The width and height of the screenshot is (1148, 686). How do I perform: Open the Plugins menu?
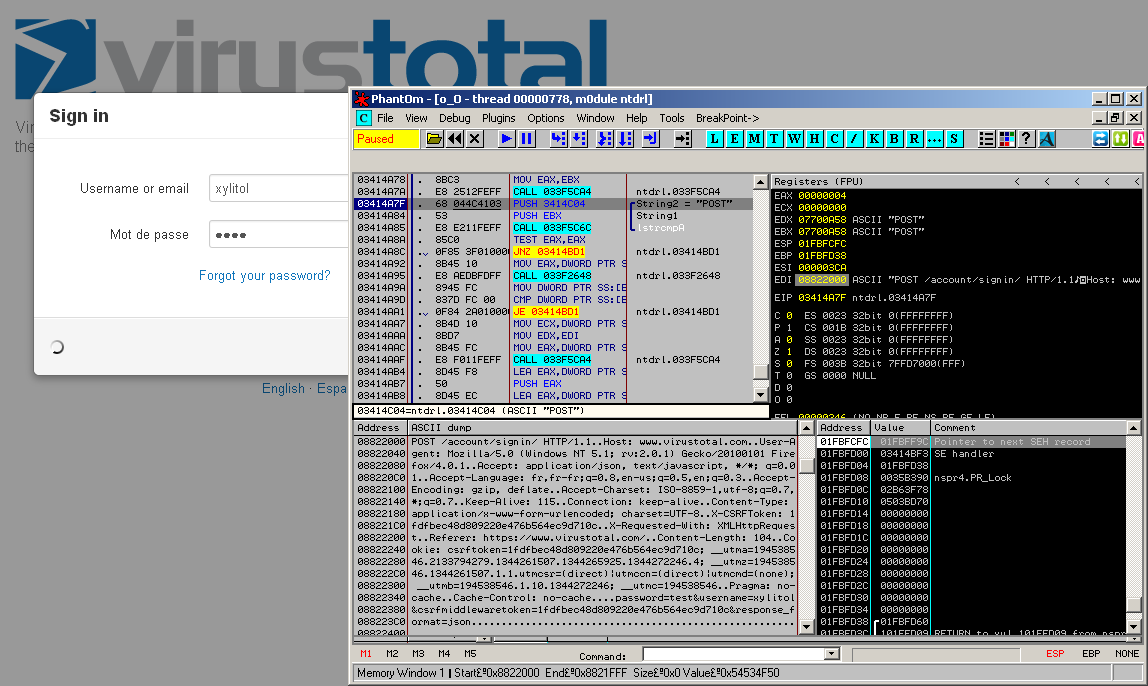point(499,118)
